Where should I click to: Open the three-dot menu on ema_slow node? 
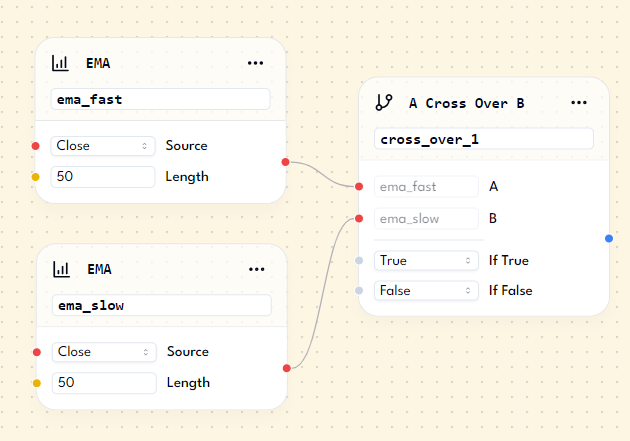pyautogui.click(x=257, y=269)
